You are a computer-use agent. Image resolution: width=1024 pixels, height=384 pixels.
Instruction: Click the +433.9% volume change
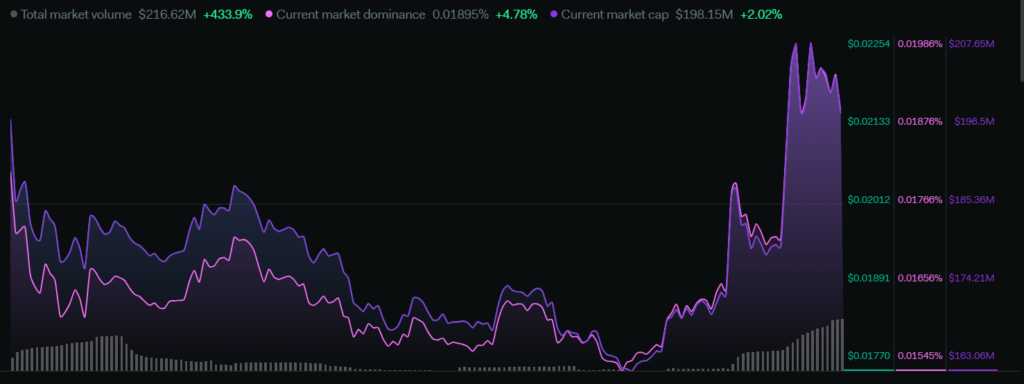(227, 14)
